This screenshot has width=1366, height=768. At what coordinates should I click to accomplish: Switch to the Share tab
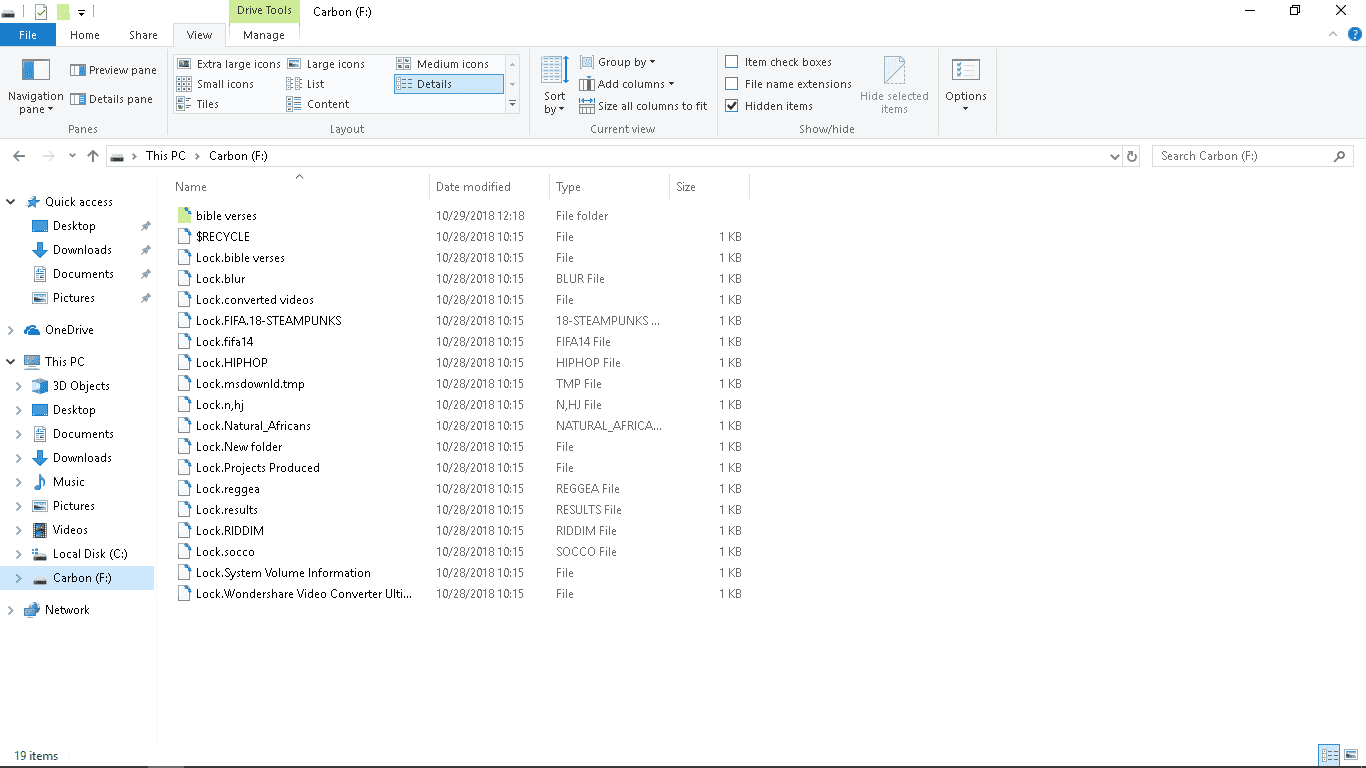click(x=143, y=35)
